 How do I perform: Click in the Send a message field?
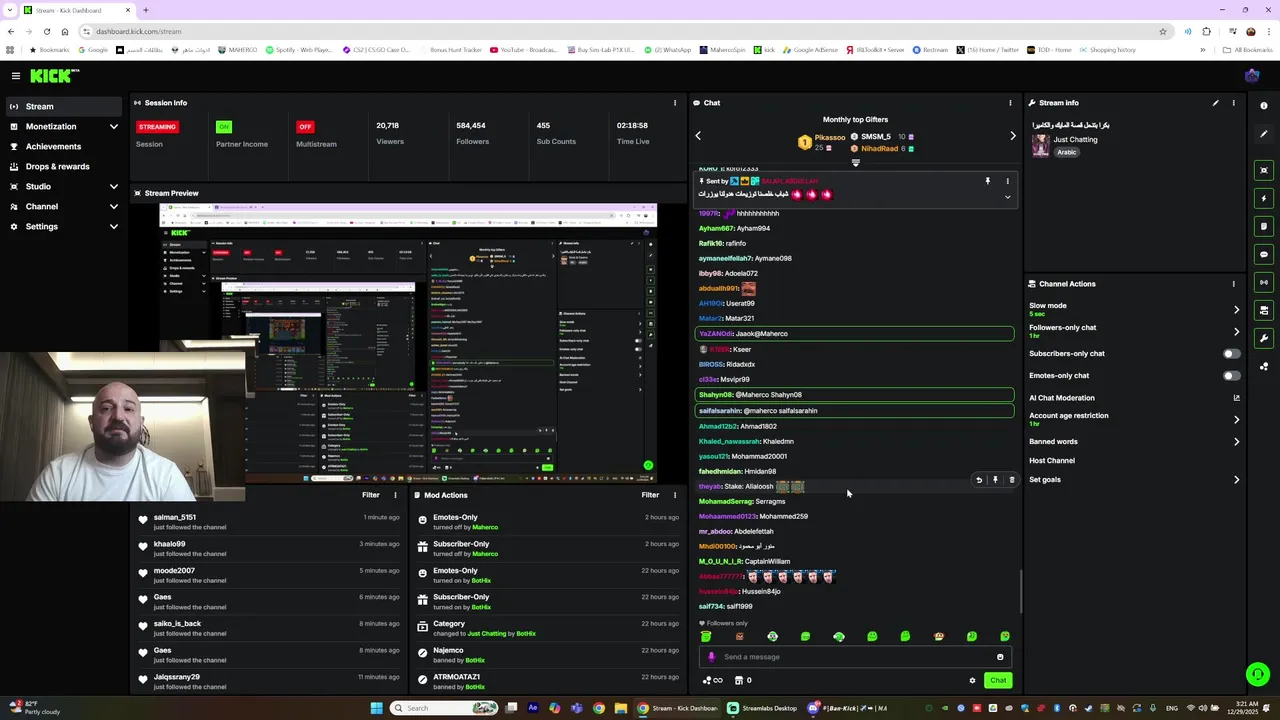(x=855, y=657)
